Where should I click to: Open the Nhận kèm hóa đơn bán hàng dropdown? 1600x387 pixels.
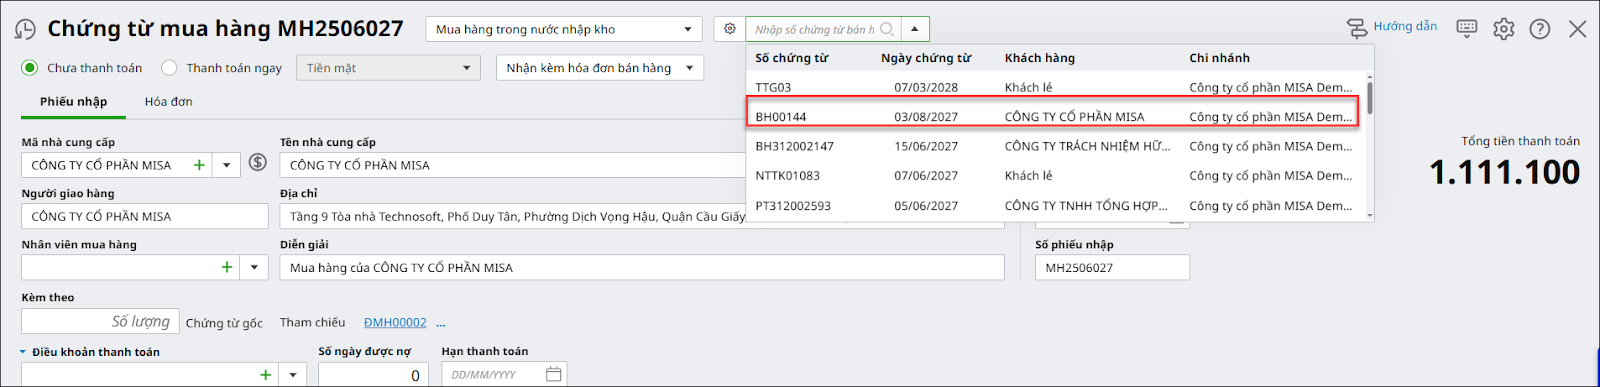click(x=600, y=68)
